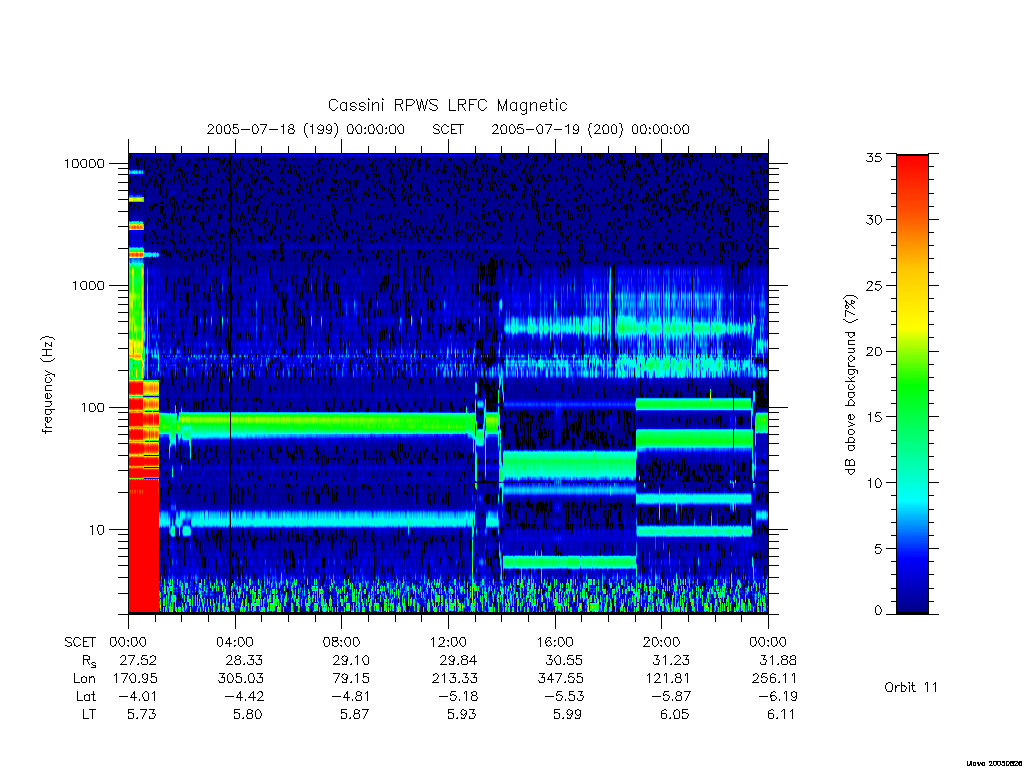Click the longitude value 305.03

(240, 679)
